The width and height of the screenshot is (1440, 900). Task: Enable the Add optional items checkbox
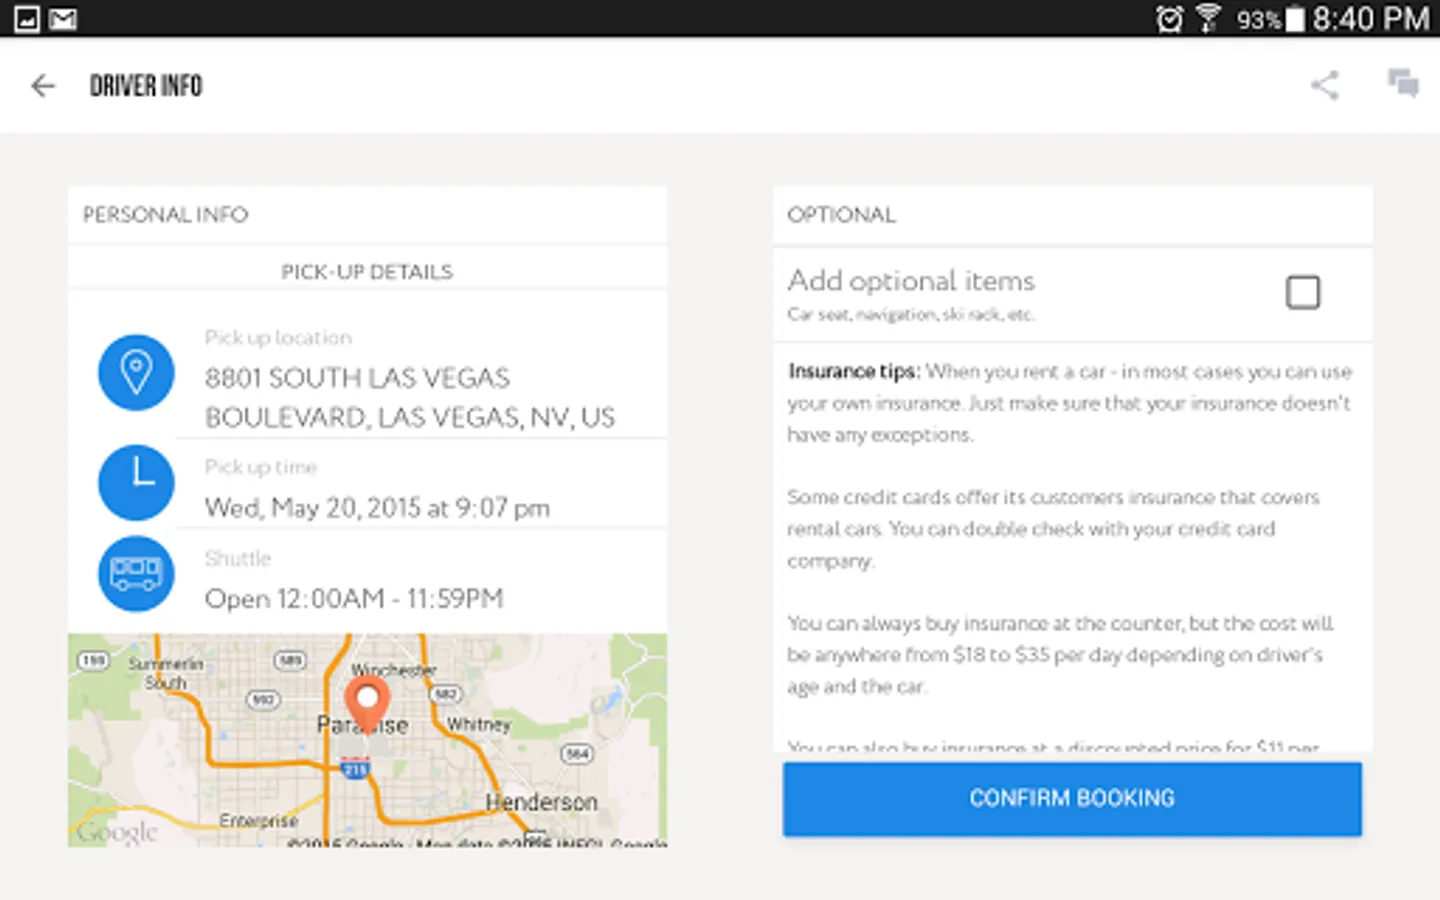point(1302,292)
